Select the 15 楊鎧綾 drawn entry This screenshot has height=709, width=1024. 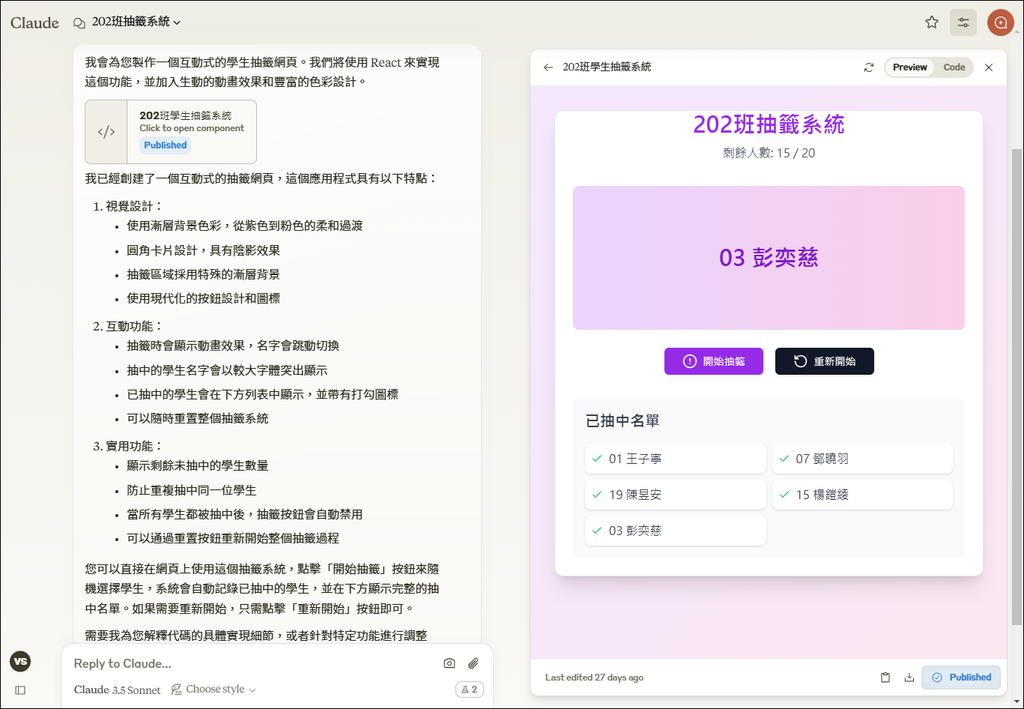(x=862, y=495)
